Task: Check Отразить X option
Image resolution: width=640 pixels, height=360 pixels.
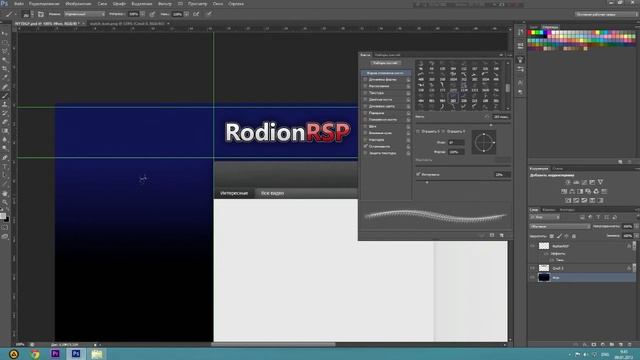Action: tap(418, 131)
